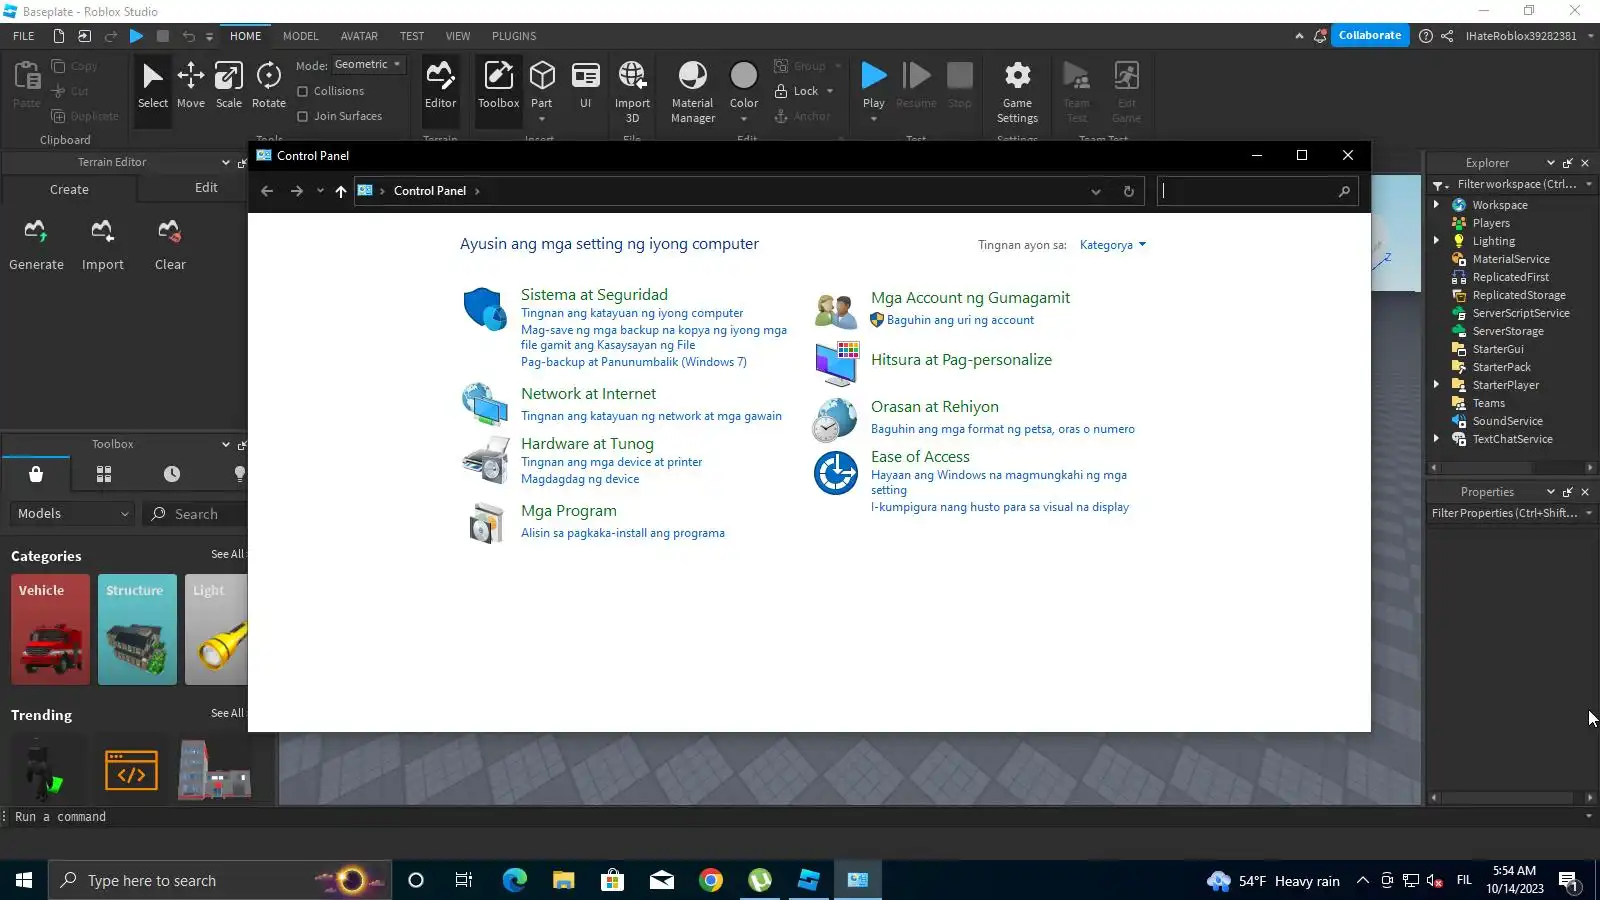The width and height of the screenshot is (1600, 900).
Task: Open the Control Panel address history dropdown
Action: pos(1096,191)
